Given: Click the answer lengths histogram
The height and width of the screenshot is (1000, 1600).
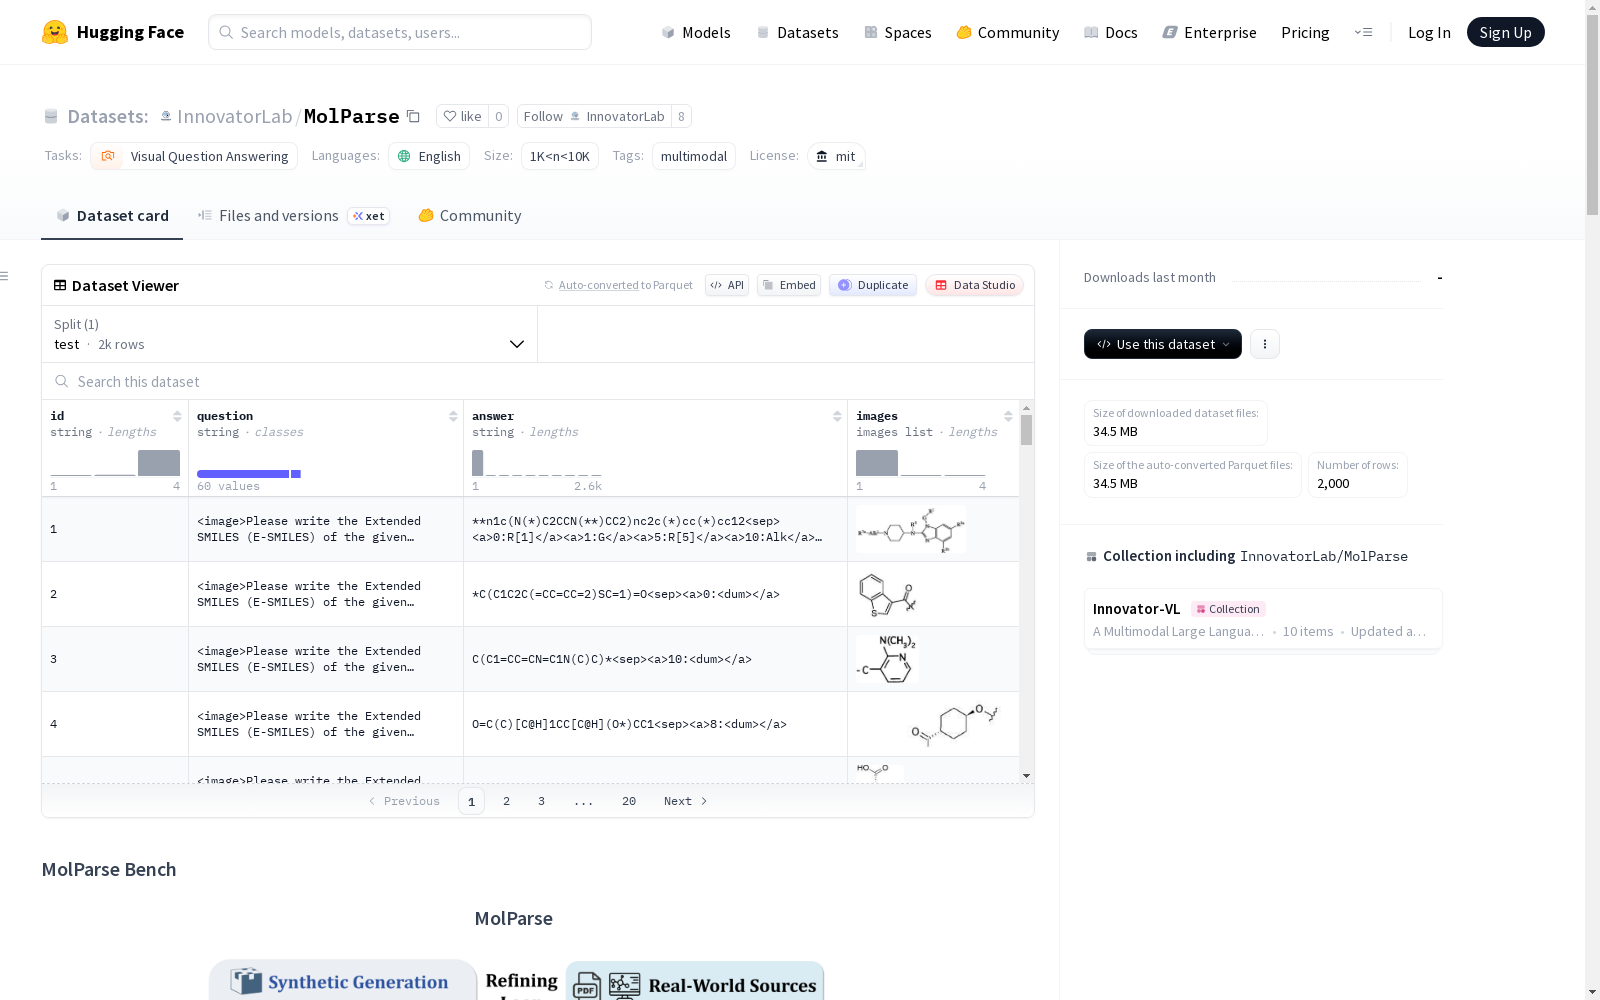Looking at the screenshot, I should 537,463.
